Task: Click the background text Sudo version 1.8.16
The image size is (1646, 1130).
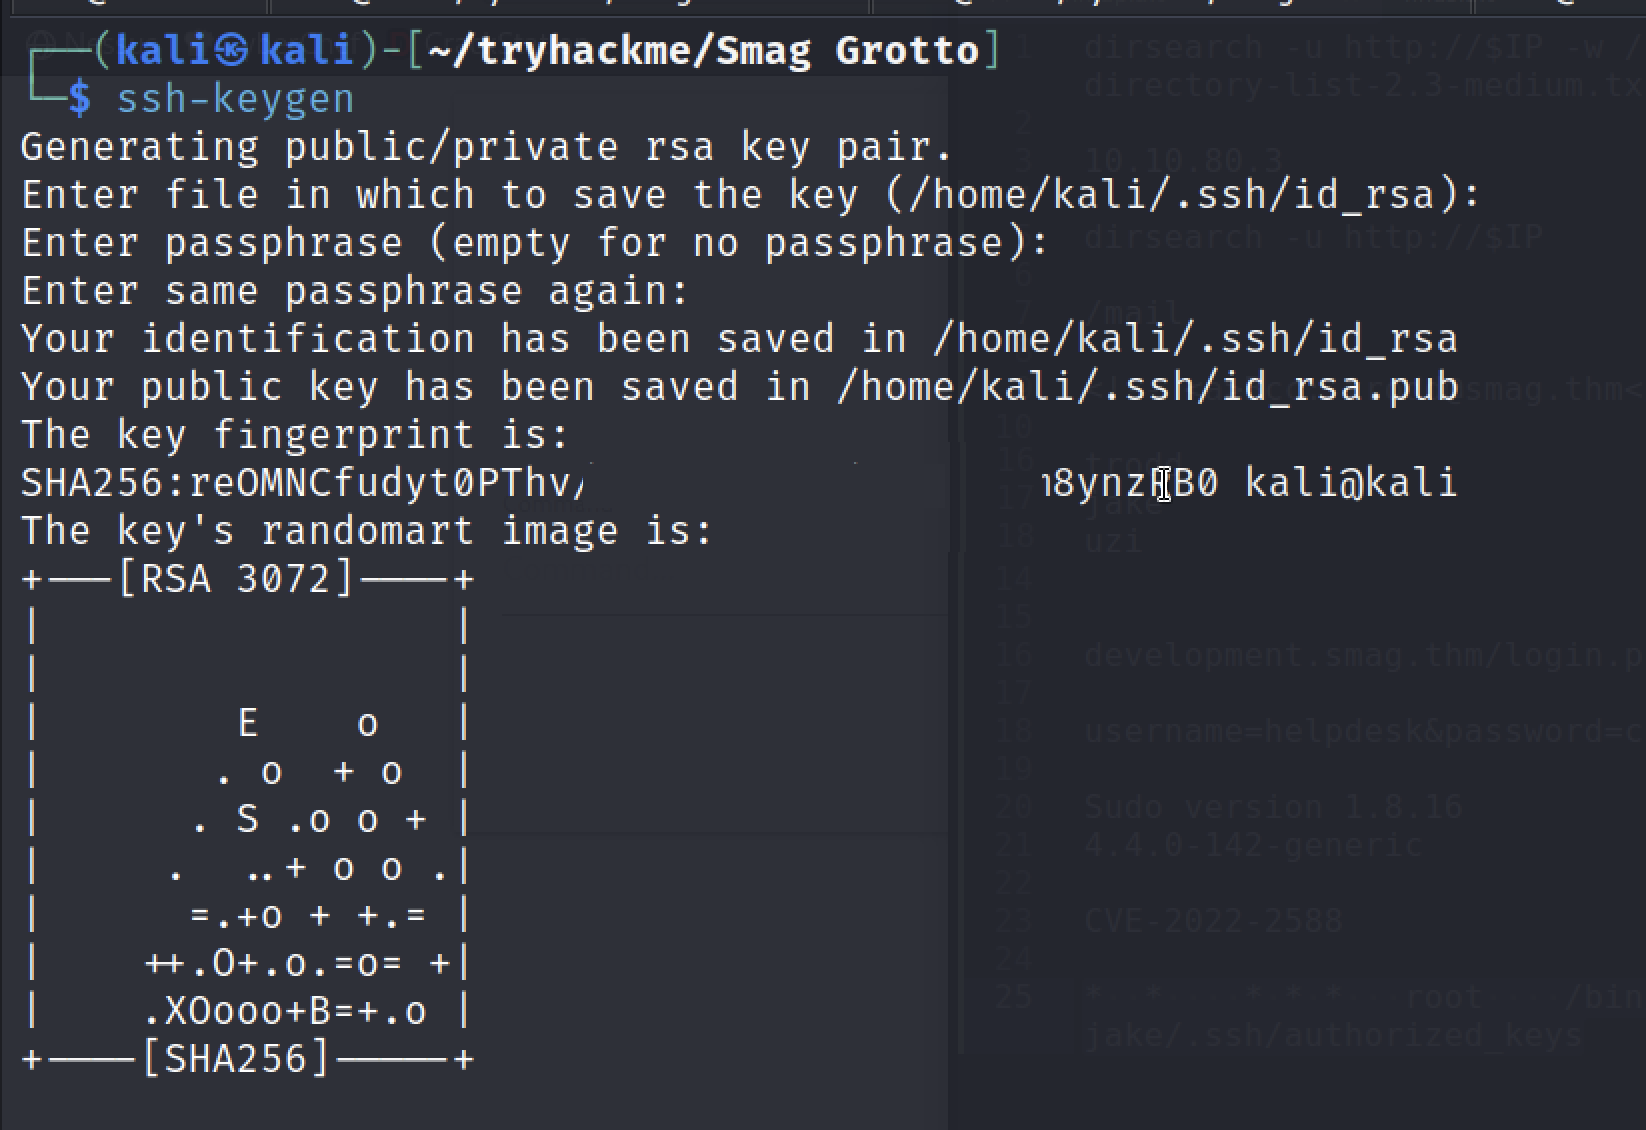Action: [1273, 807]
